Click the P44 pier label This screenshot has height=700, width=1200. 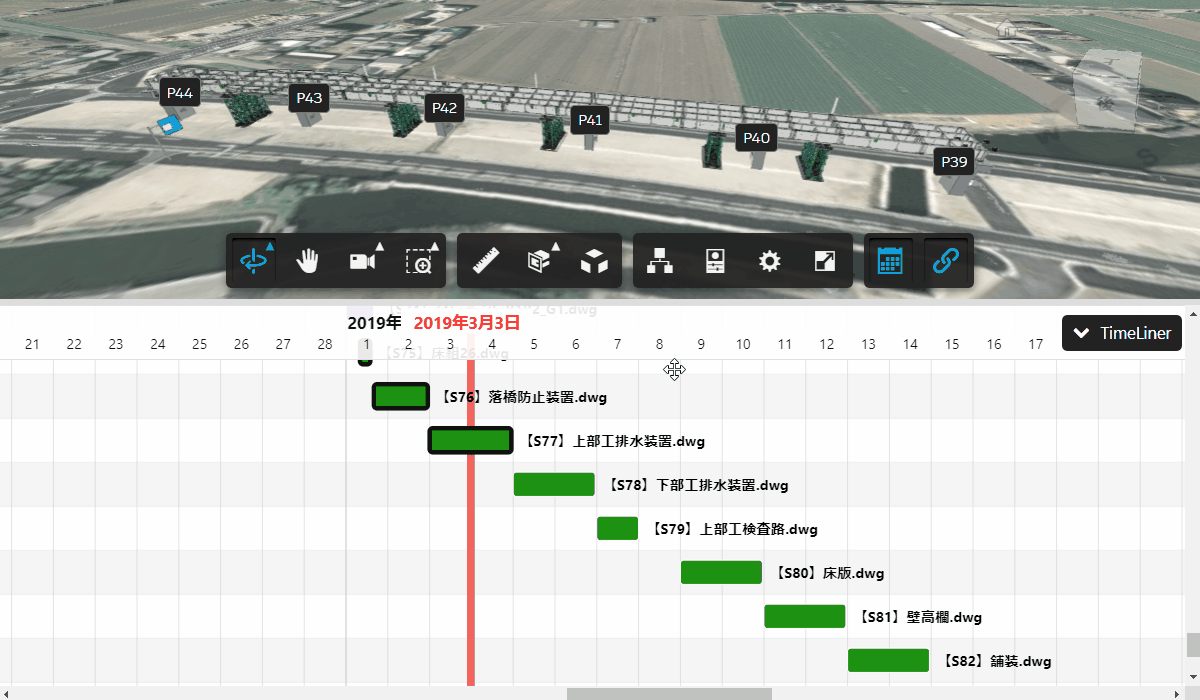point(180,93)
